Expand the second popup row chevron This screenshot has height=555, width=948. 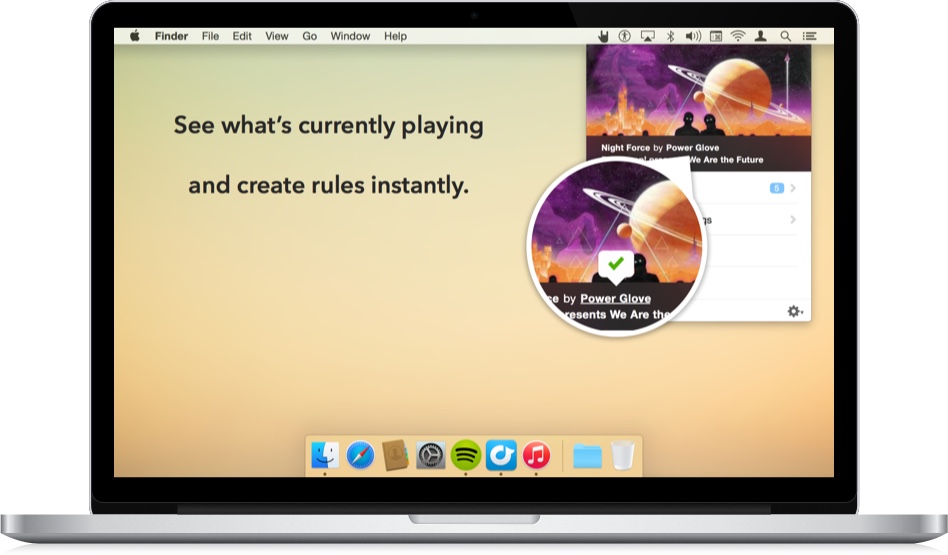pyautogui.click(x=793, y=219)
